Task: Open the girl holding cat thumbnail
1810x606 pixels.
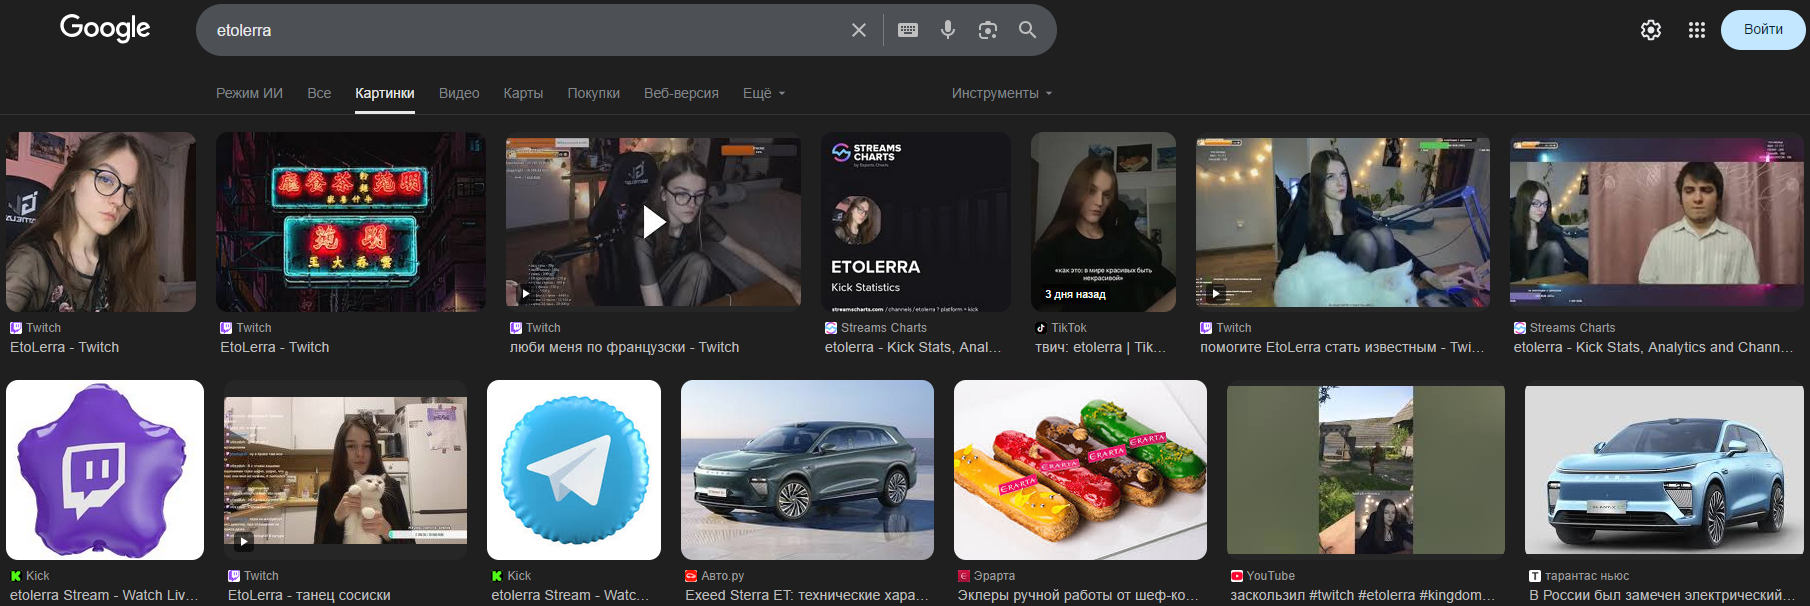Action: point(345,470)
